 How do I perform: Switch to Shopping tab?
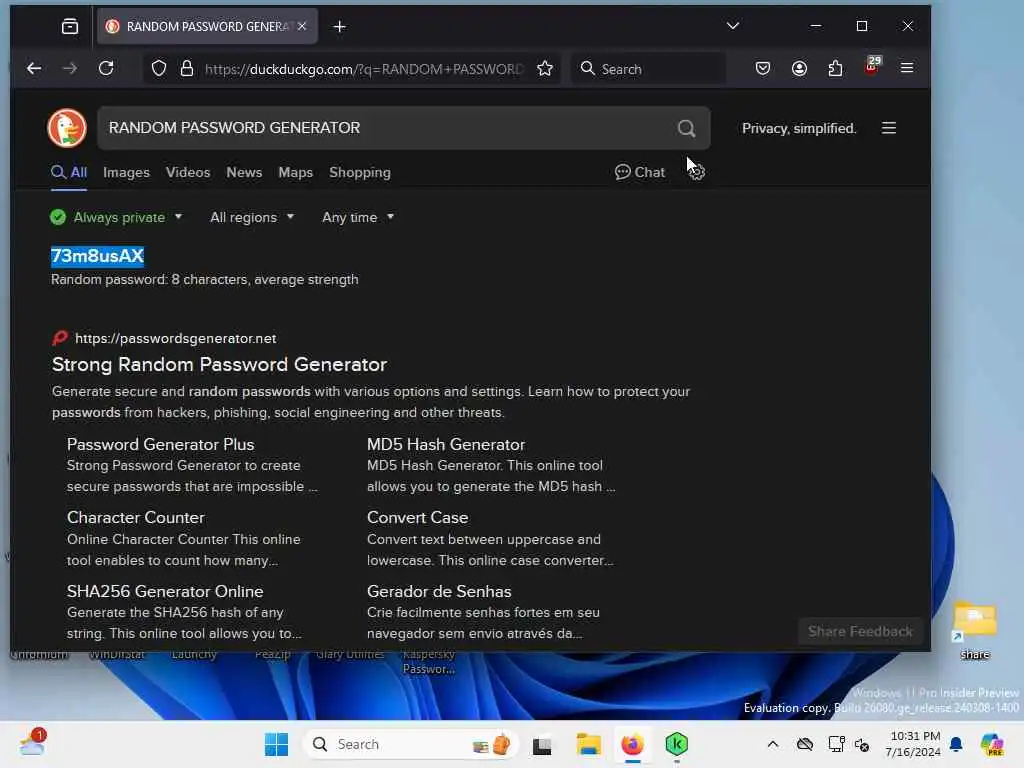360,172
